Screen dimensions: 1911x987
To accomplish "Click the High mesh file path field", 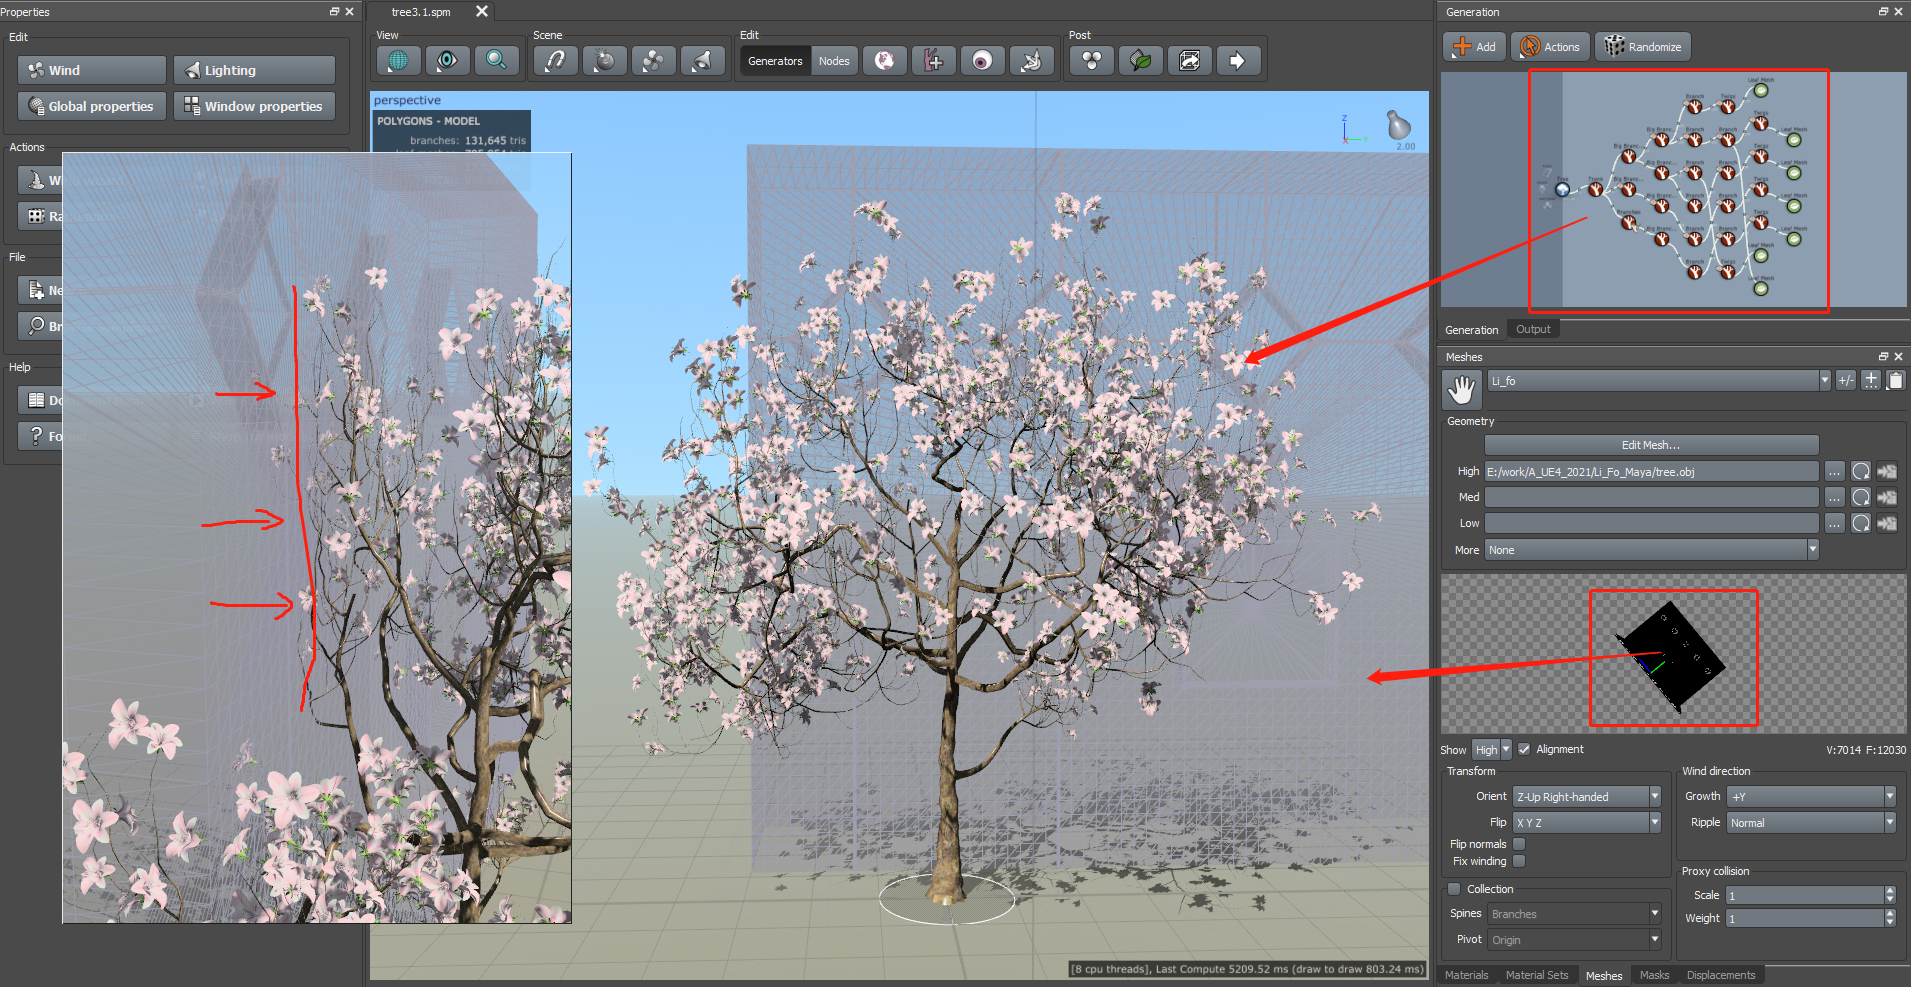I will pos(1651,471).
